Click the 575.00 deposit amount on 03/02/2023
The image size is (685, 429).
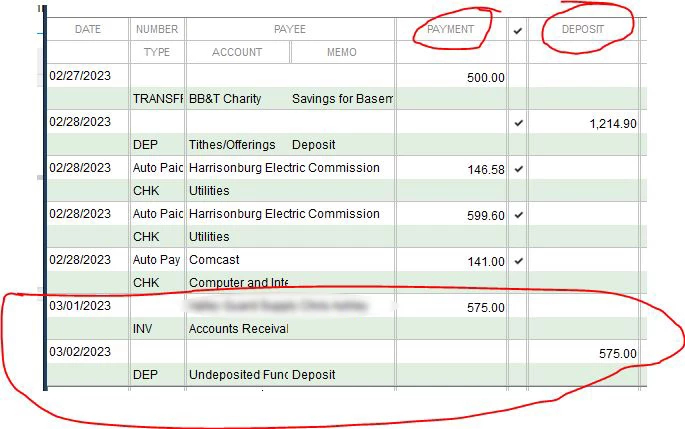(617, 353)
